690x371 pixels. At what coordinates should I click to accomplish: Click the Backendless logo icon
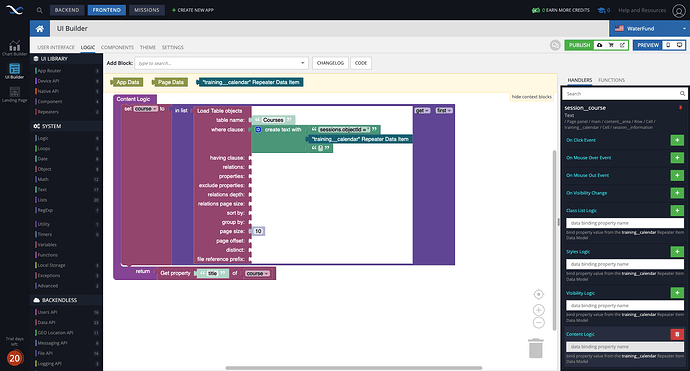(x=15, y=10)
